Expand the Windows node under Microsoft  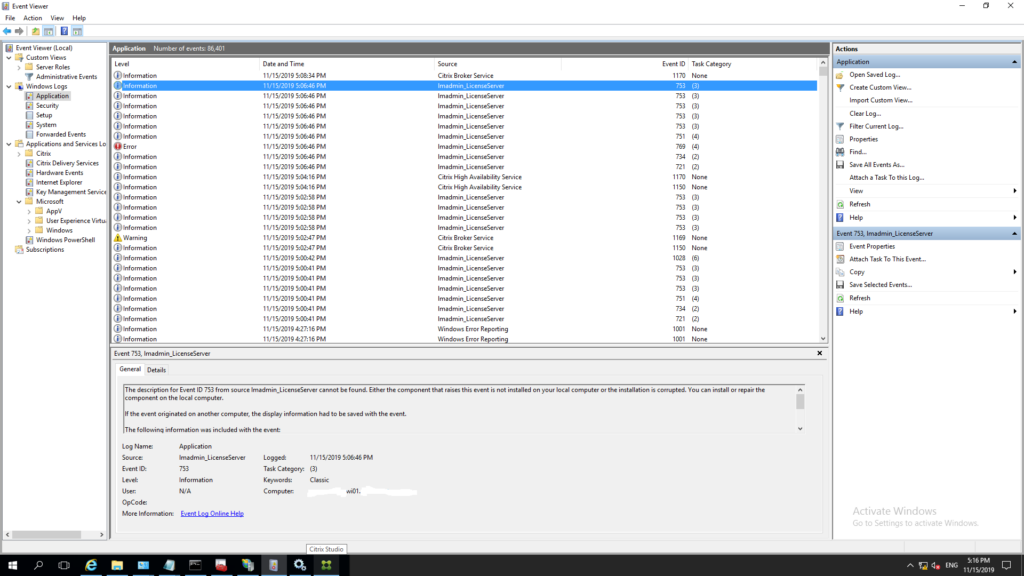(x=29, y=231)
